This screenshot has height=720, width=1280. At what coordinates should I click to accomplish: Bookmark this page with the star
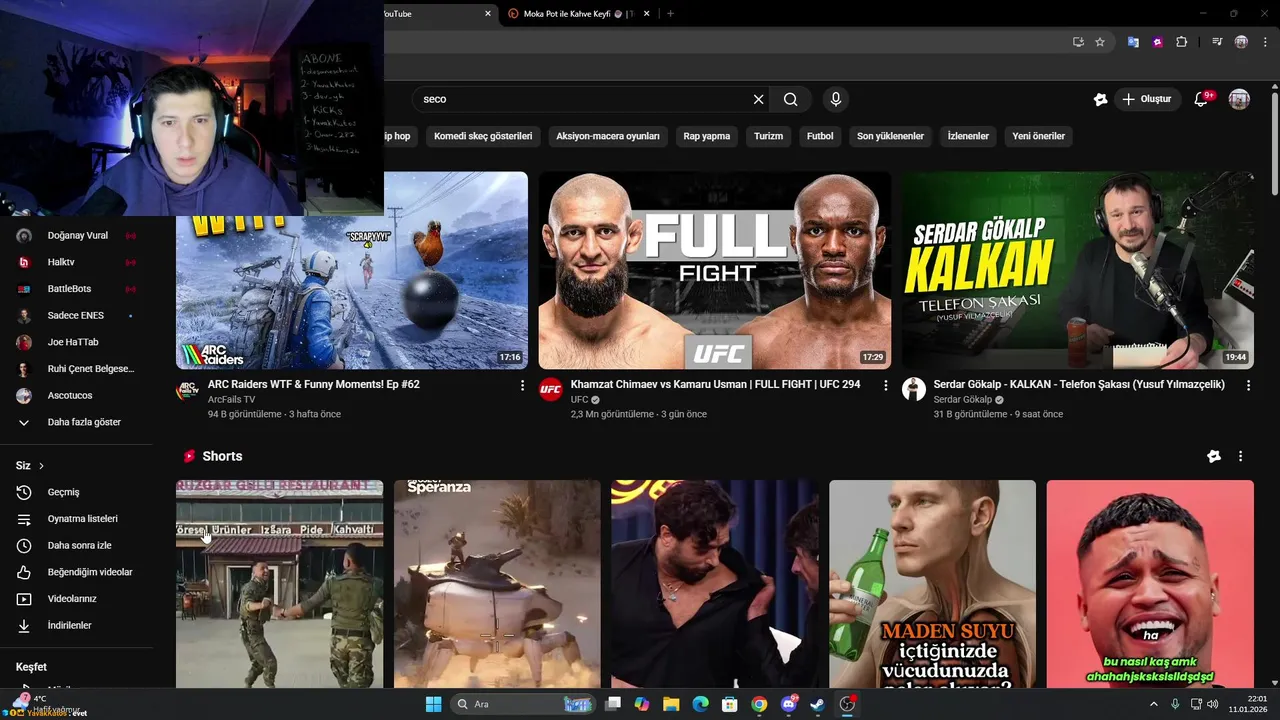pos(1100,42)
